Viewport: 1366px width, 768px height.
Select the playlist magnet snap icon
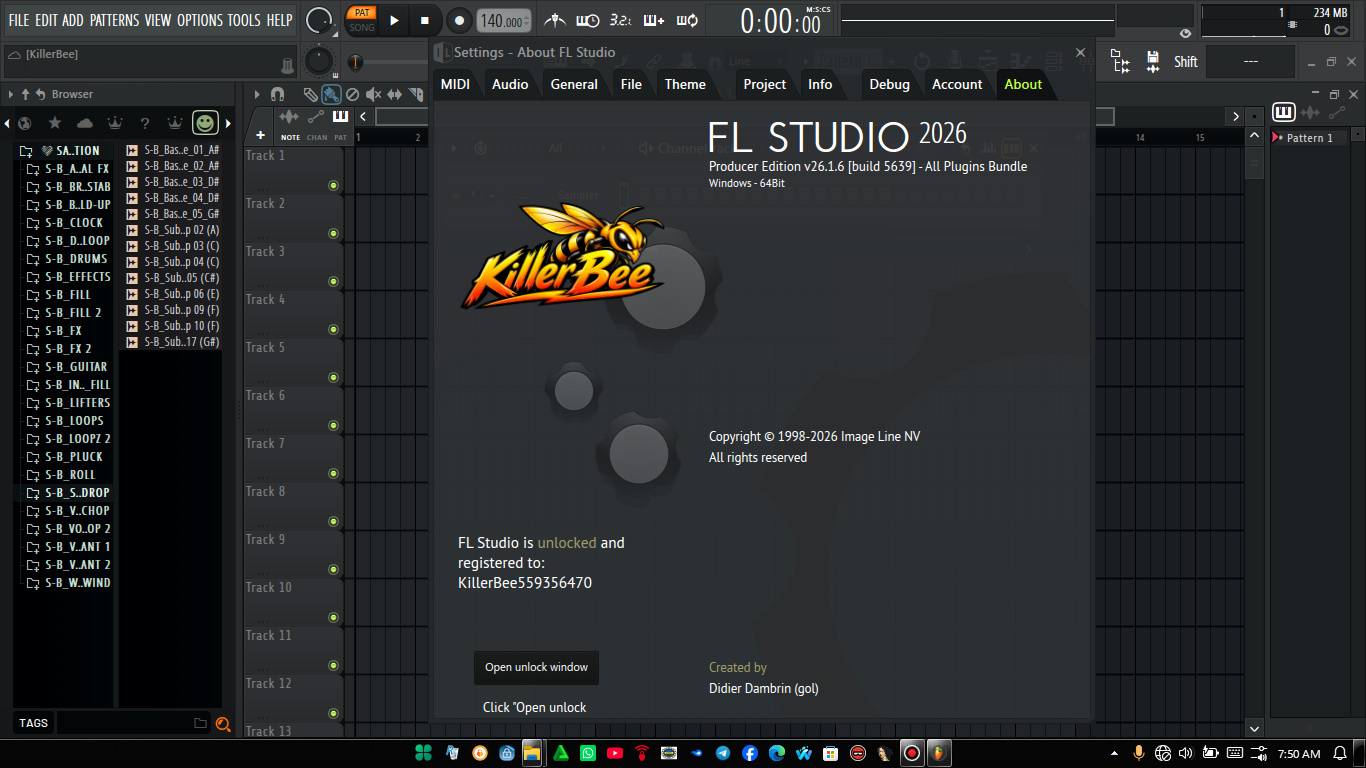click(x=278, y=94)
